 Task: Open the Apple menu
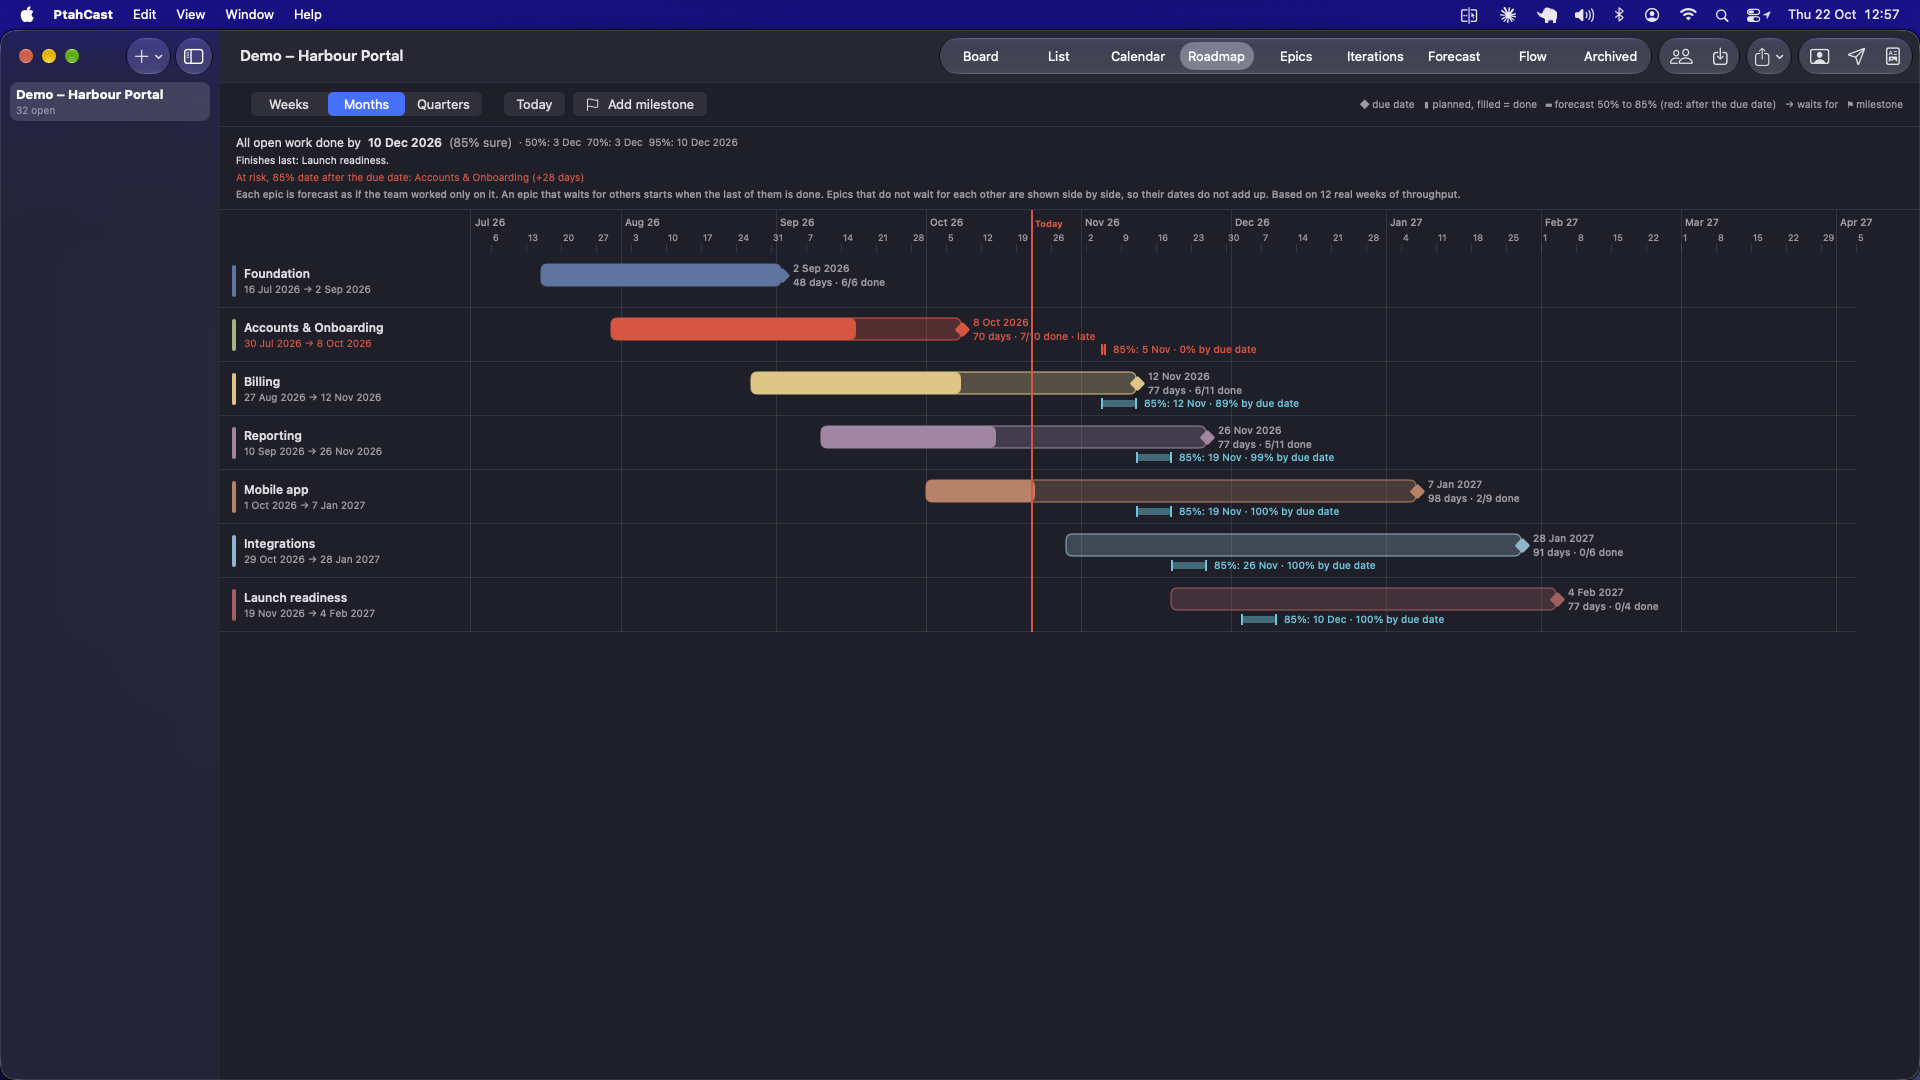point(27,15)
